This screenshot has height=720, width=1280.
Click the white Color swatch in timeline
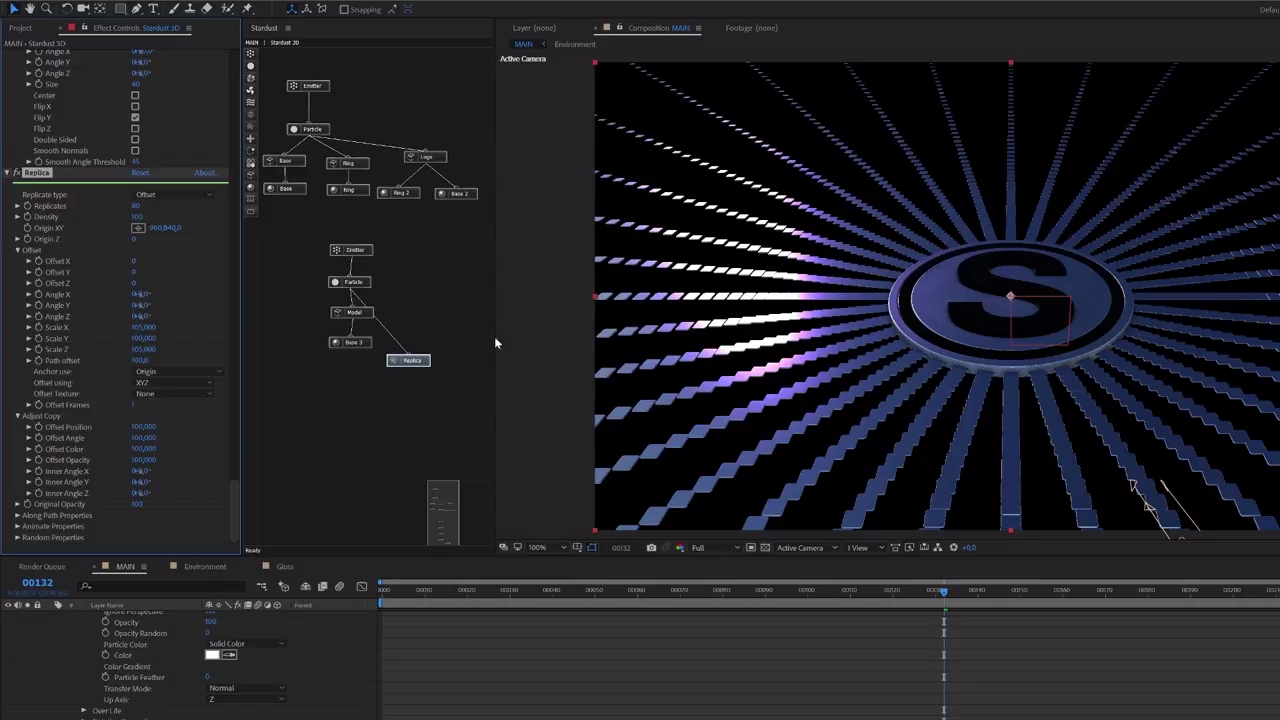point(212,655)
